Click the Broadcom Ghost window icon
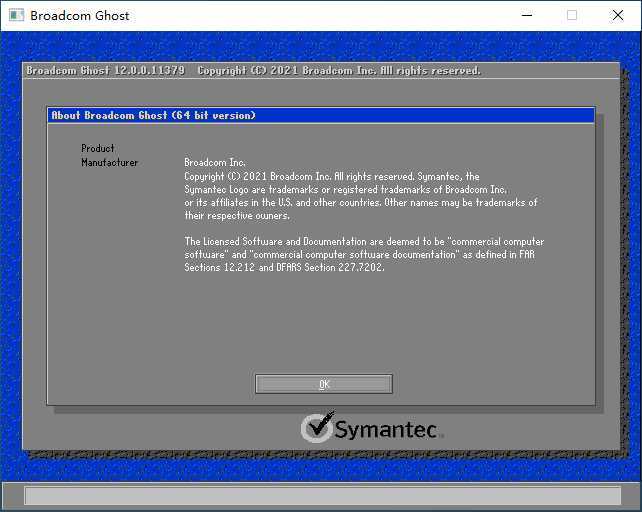642x512 pixels. coord(16,16)
